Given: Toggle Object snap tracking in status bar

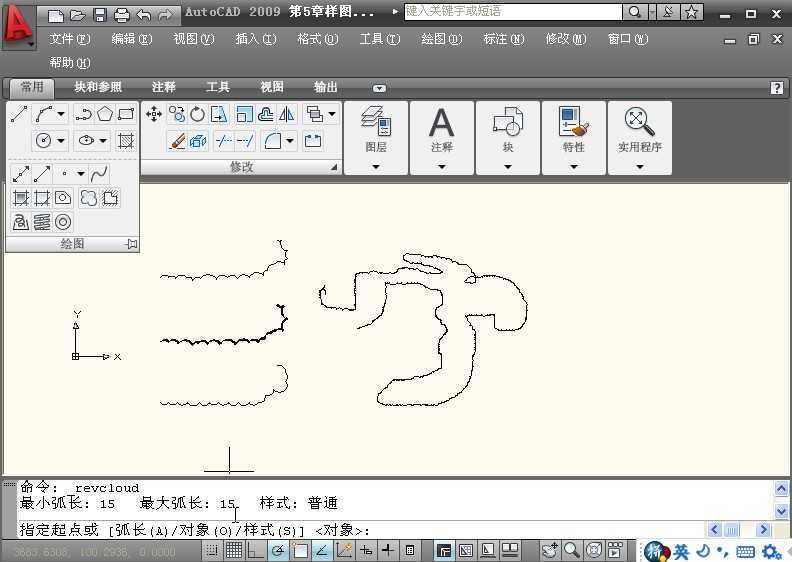Looking at the screenshot, I should click(322, 550).
